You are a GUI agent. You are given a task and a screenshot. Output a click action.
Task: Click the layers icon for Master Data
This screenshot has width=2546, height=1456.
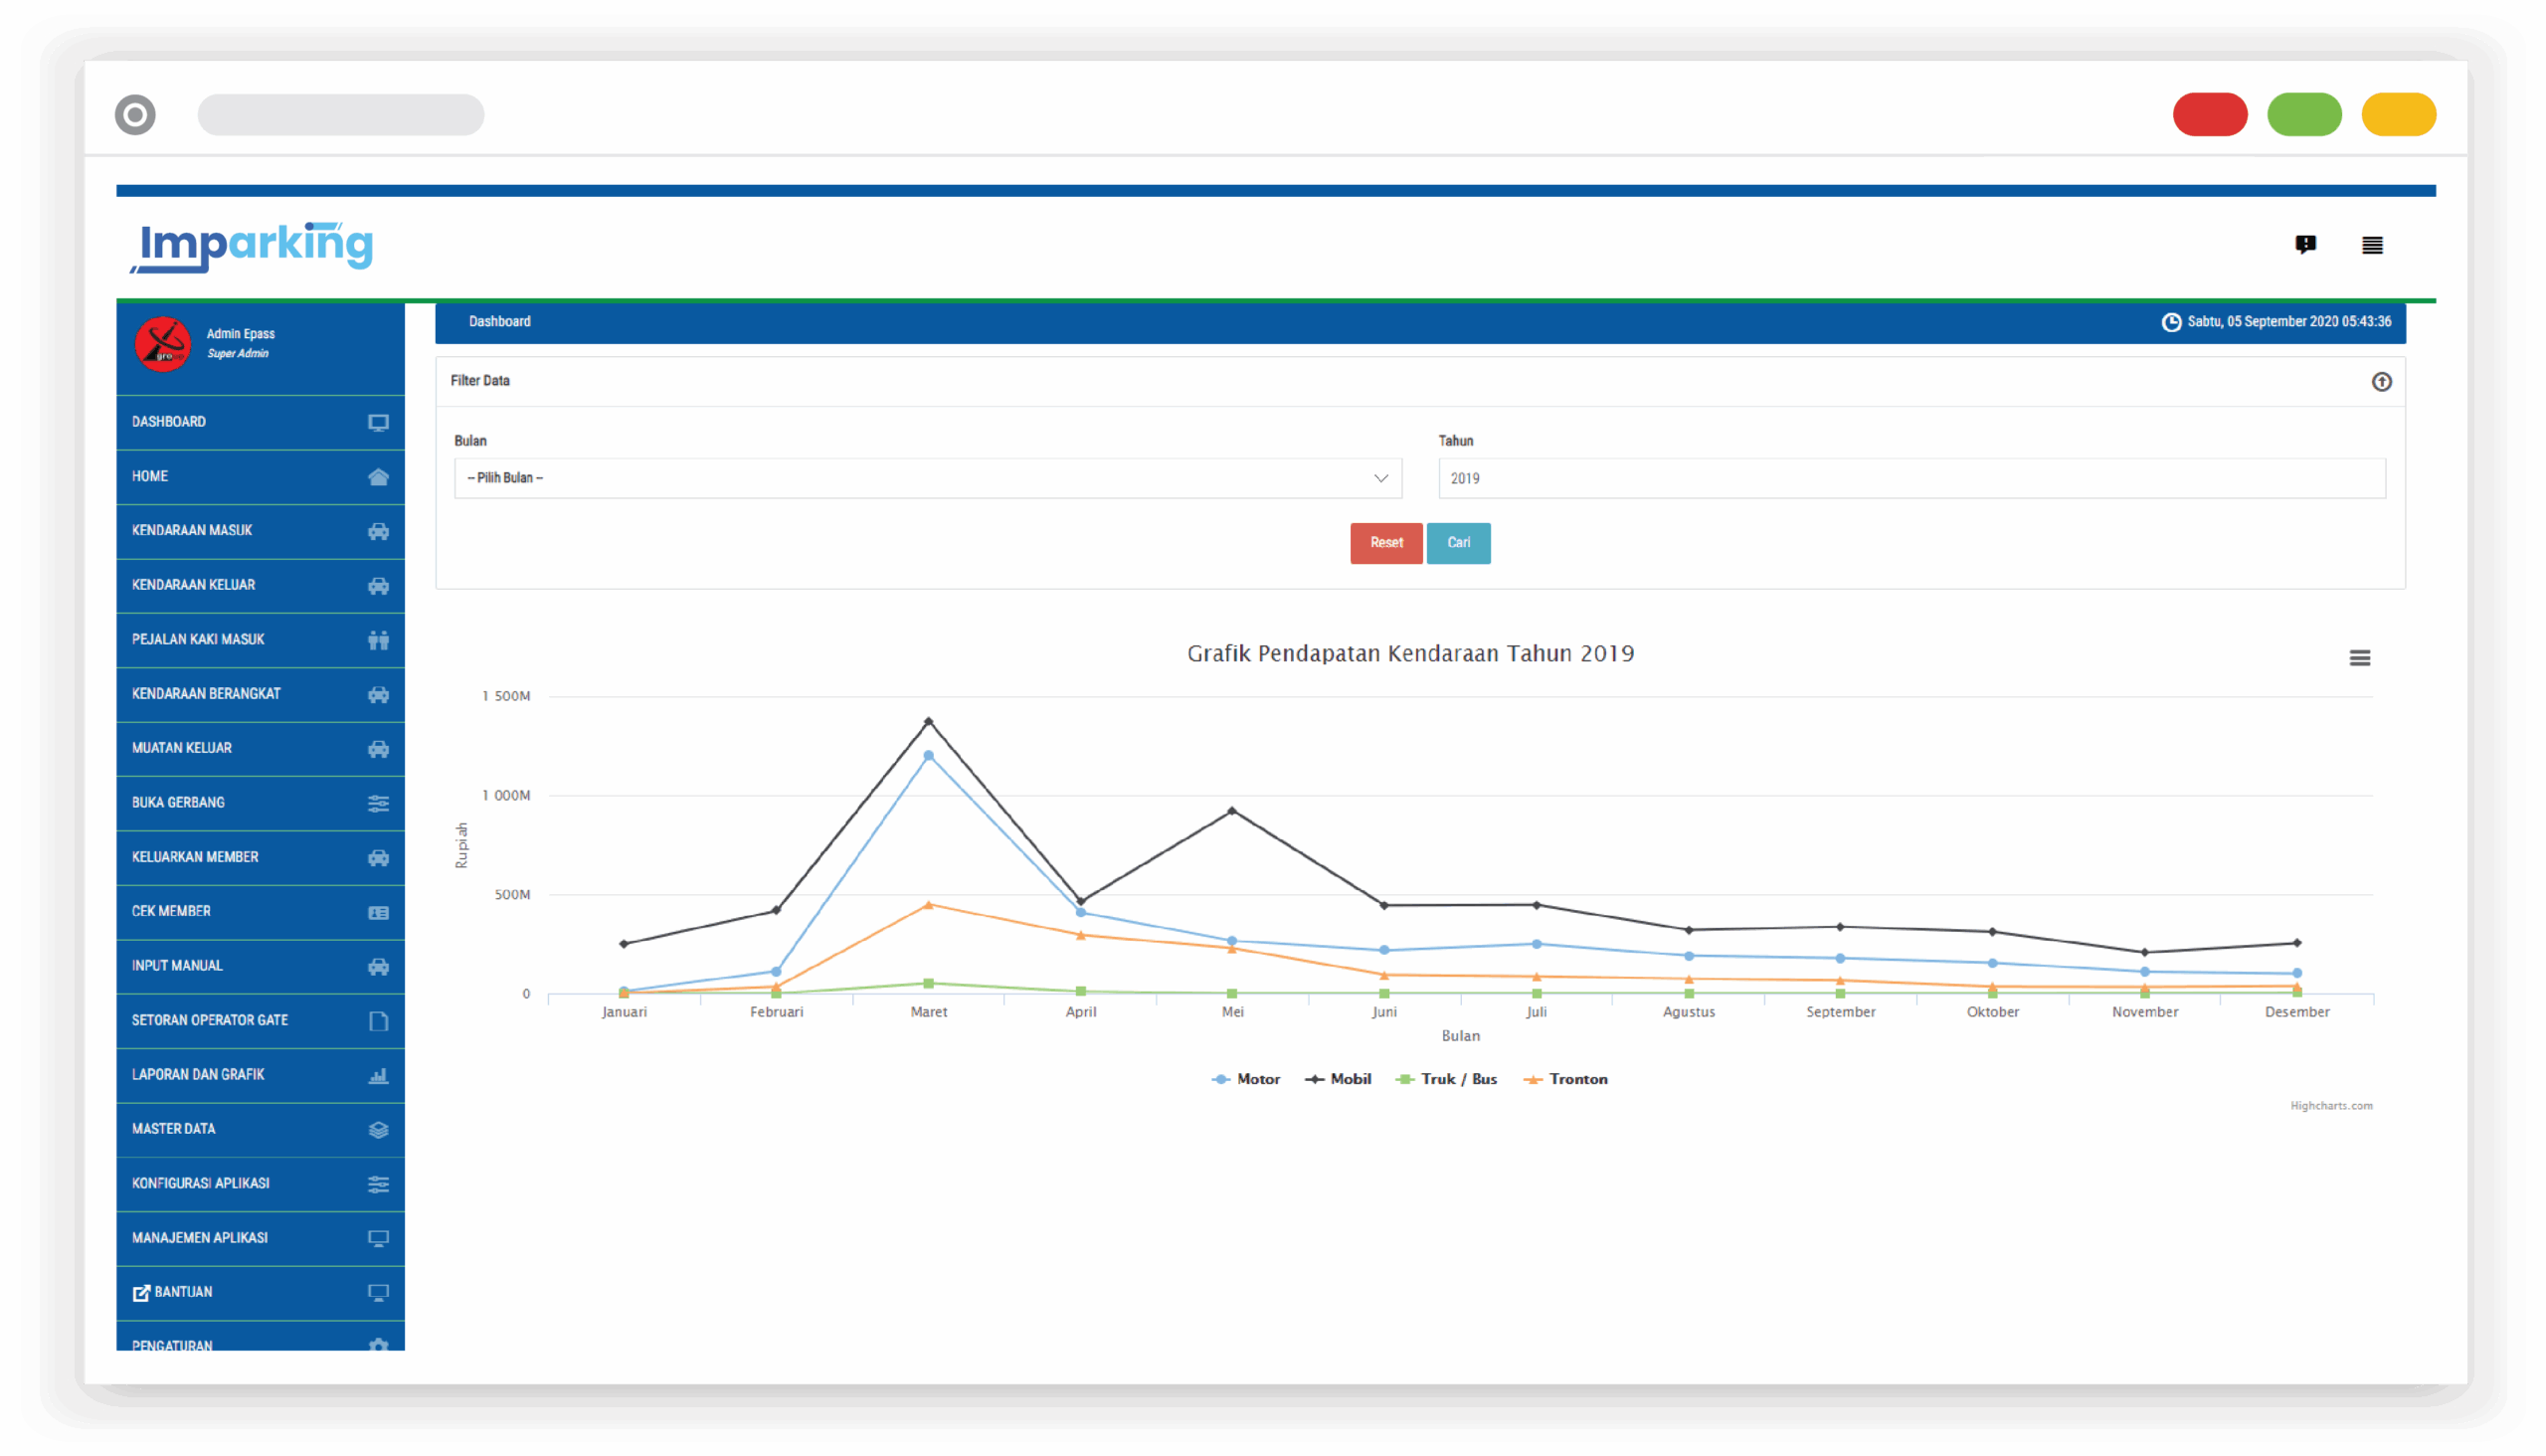378,1130
